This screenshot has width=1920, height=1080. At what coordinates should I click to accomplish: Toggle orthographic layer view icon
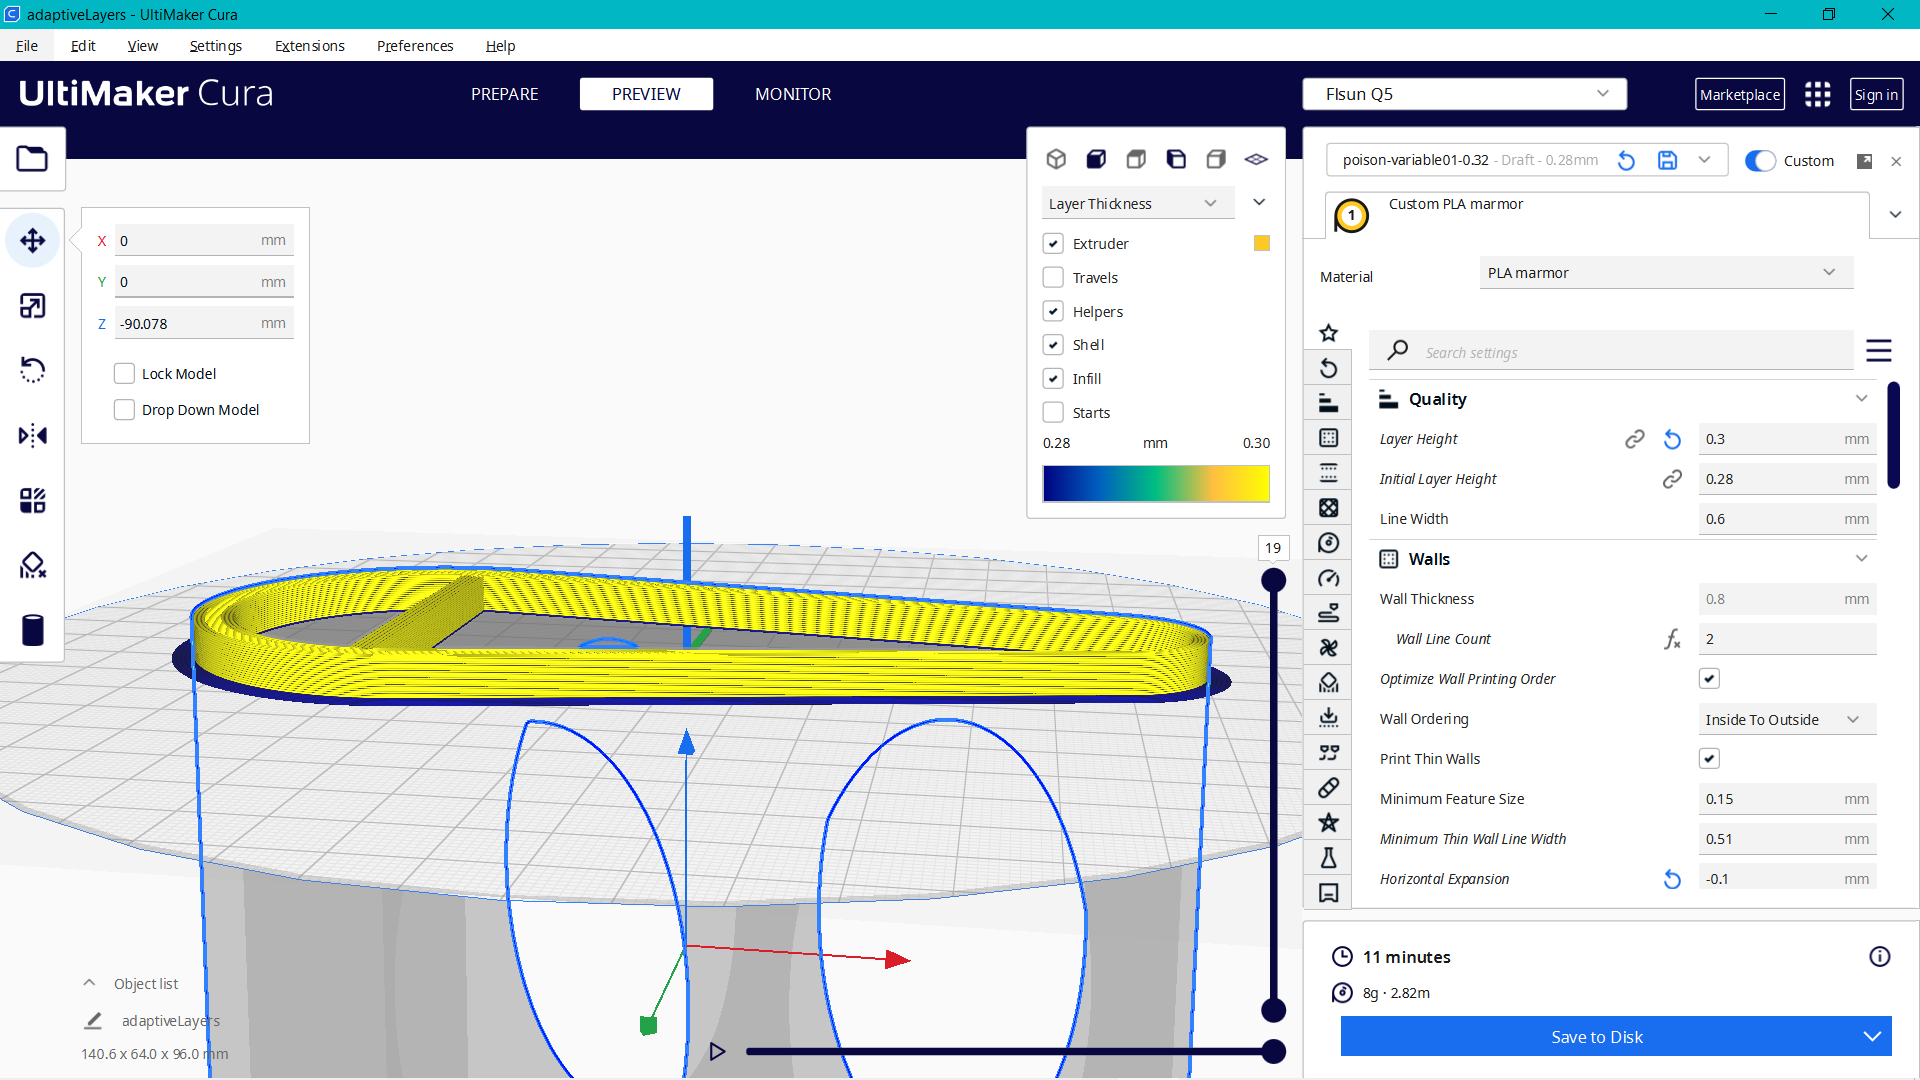[x=1256, y=159]
